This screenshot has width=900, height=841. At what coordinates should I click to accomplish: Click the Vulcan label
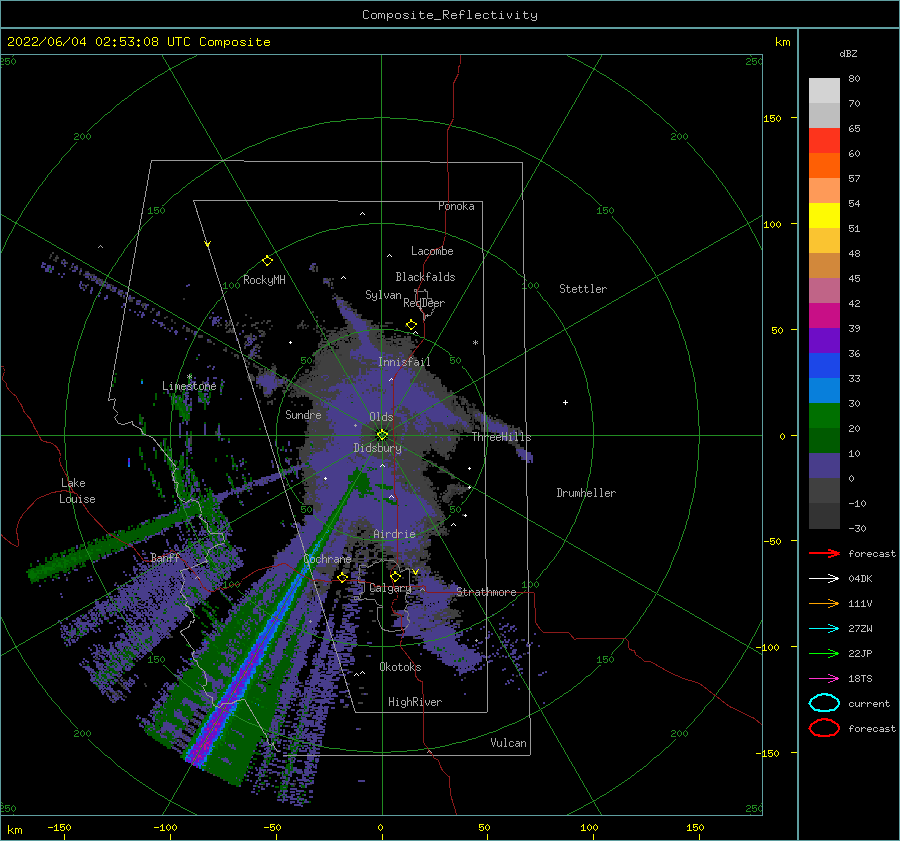tap(508, 743)
